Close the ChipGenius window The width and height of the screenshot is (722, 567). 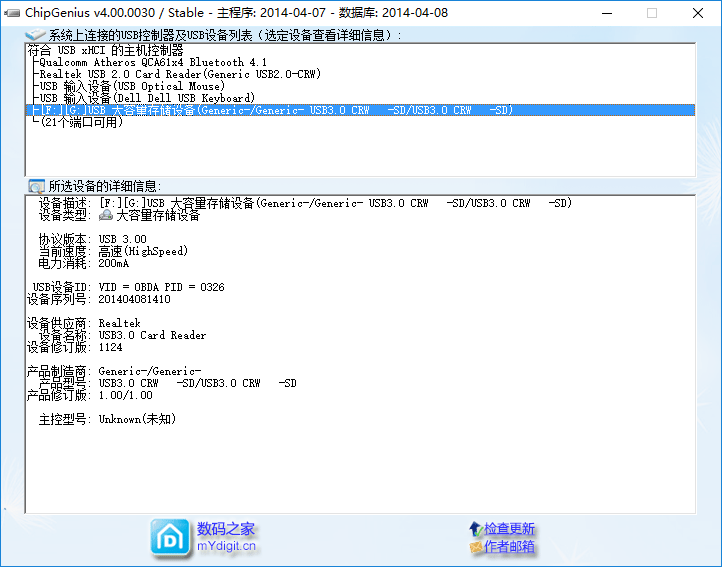coord(698,13)
